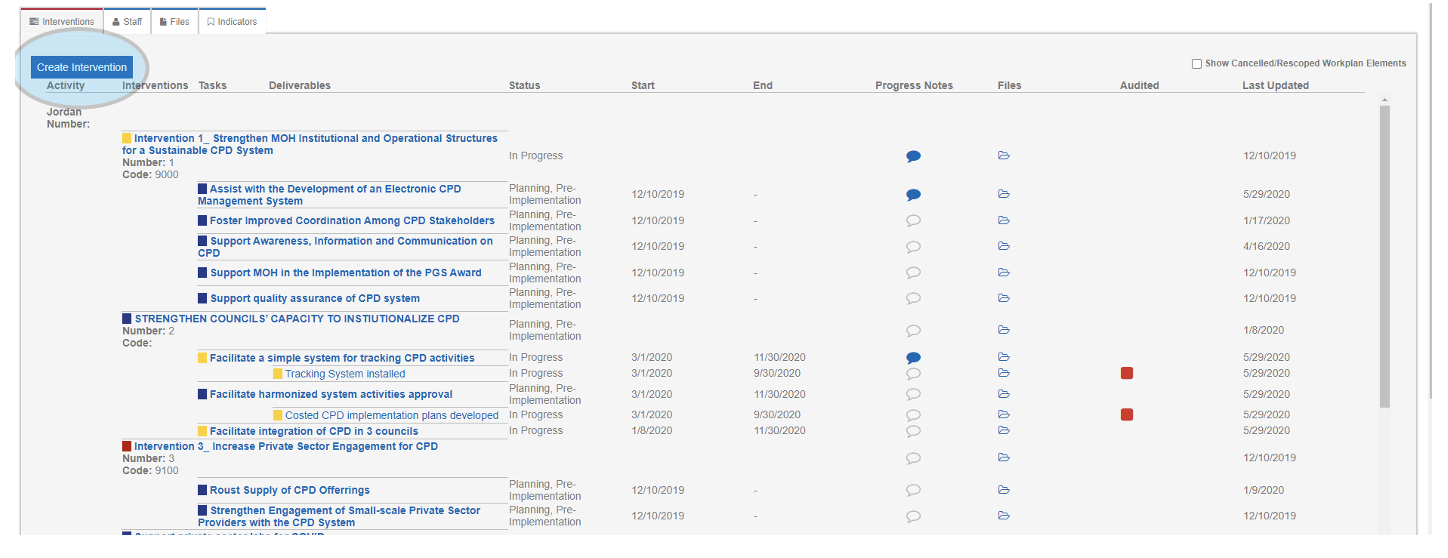This screenshot has height=558, width=1448.
Task: Open progress notes for Support Awareness task
Action: (913, 247)
